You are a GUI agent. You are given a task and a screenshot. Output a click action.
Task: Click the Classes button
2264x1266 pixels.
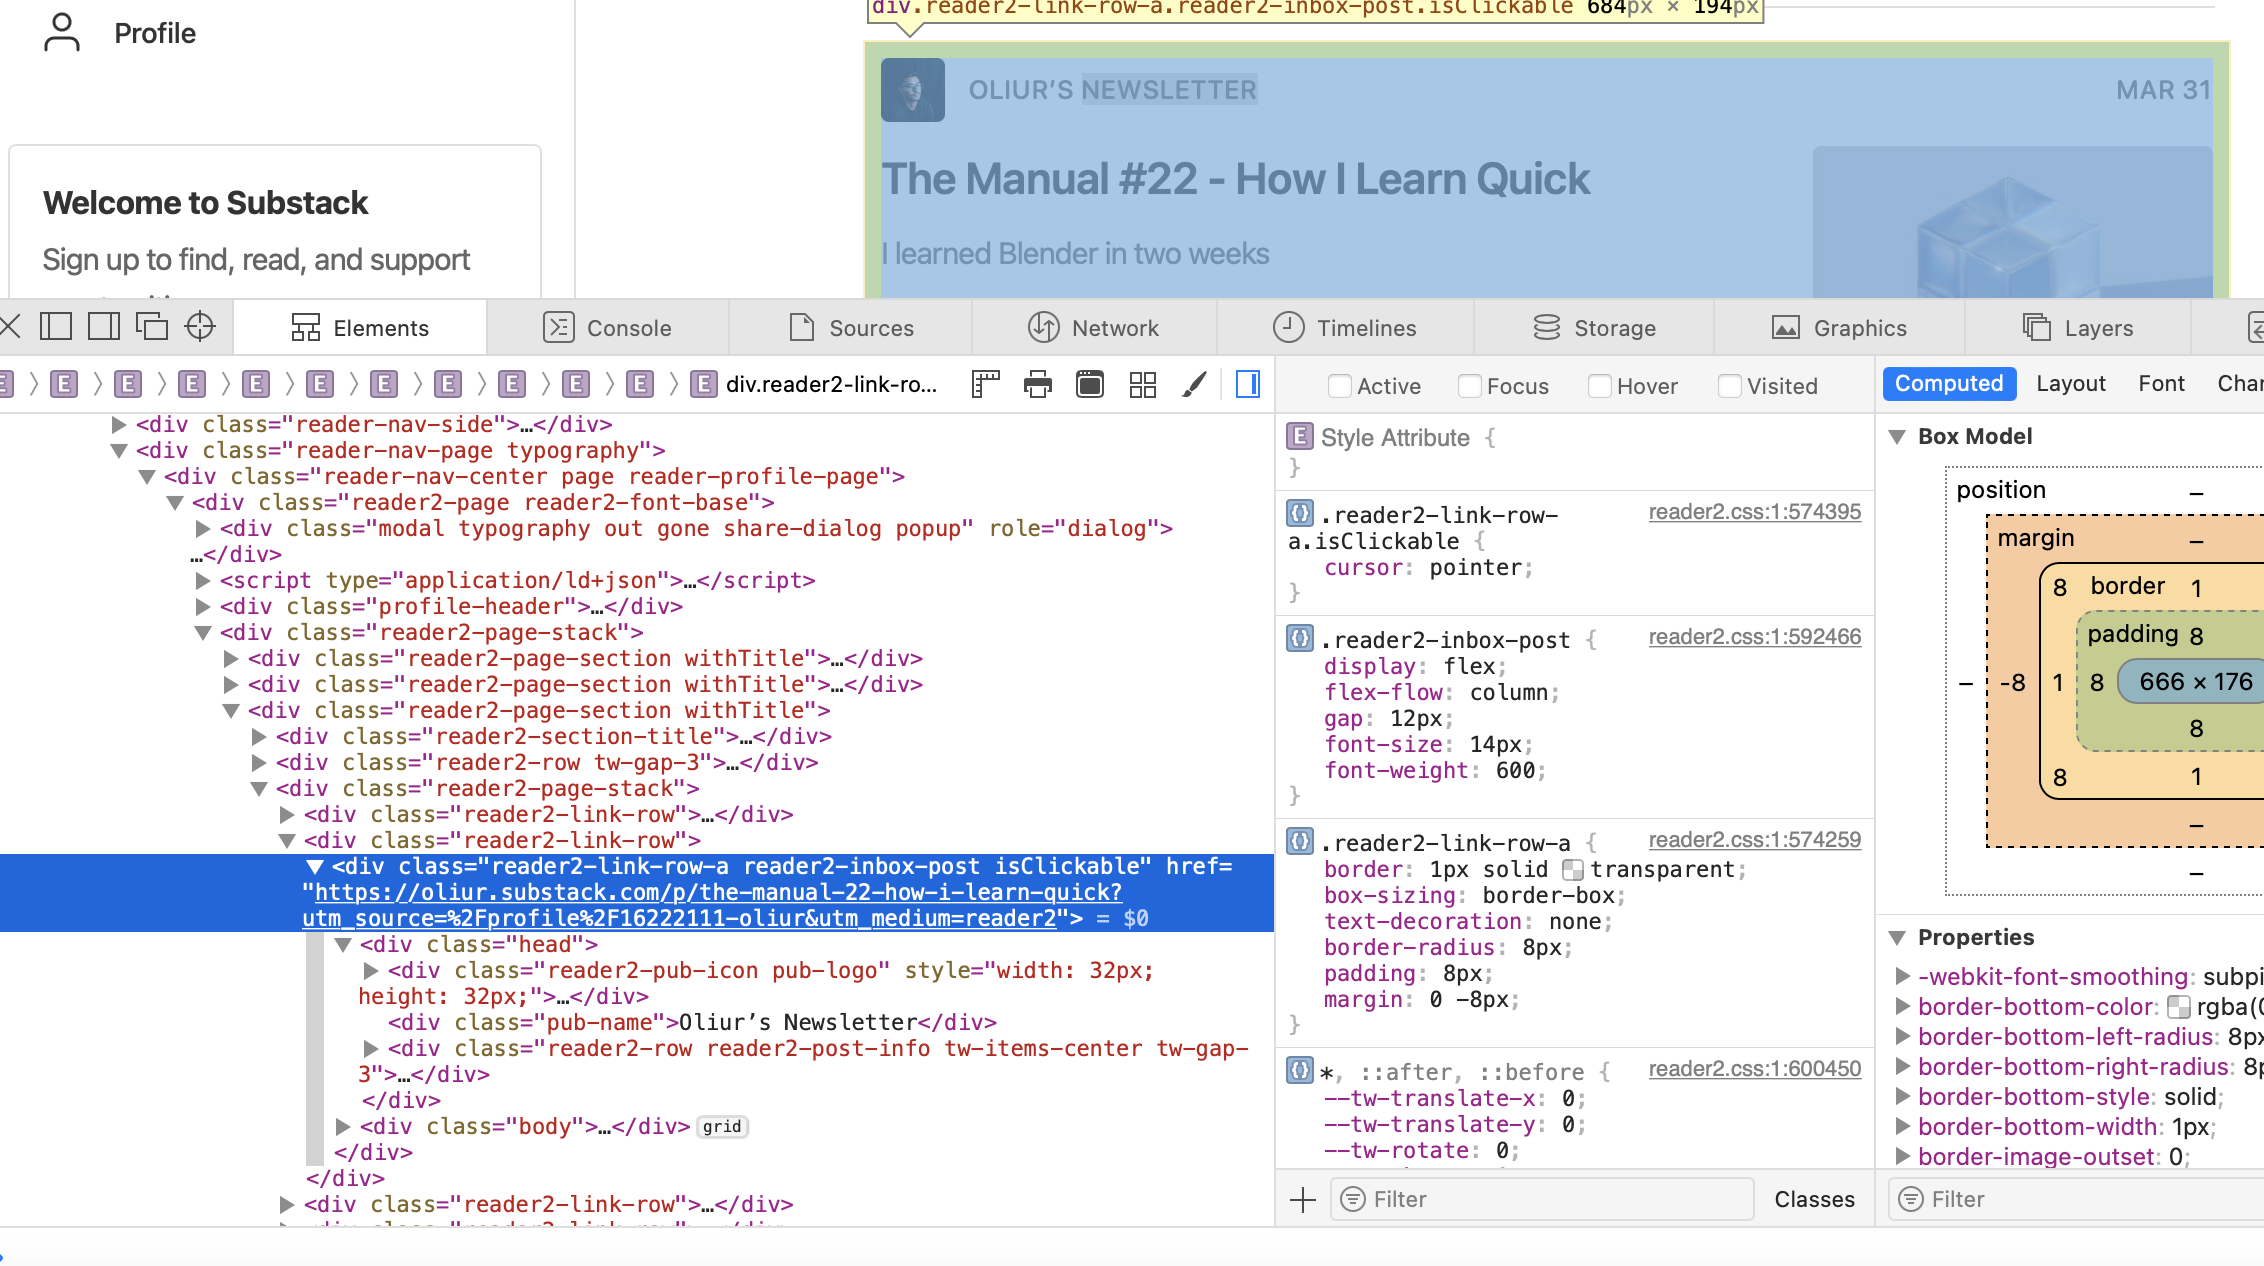click(1814, 1200)
